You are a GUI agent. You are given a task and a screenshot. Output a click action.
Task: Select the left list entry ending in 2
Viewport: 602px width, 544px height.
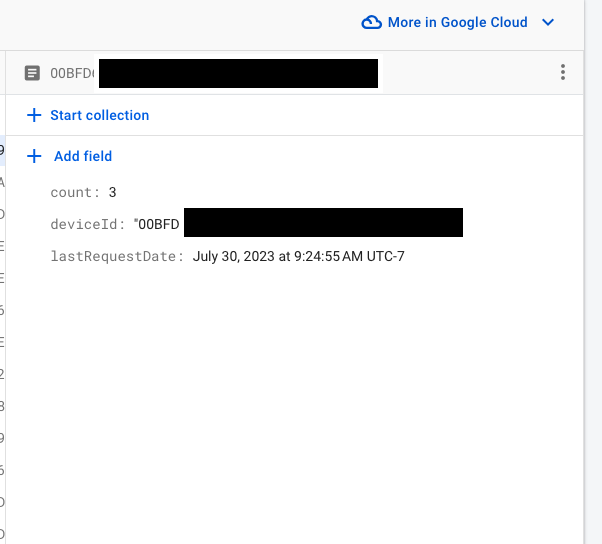2,374
